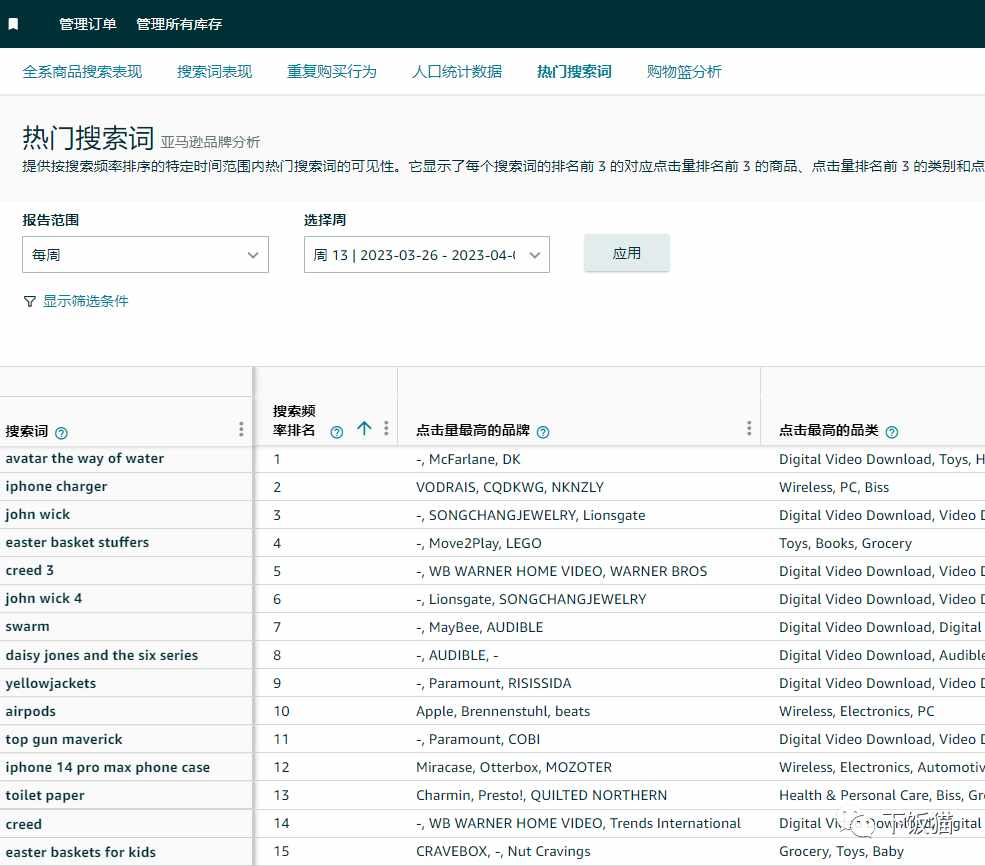Select search term 'john wick 4'
Screen dimensions: 985x866
coord(44,598)
